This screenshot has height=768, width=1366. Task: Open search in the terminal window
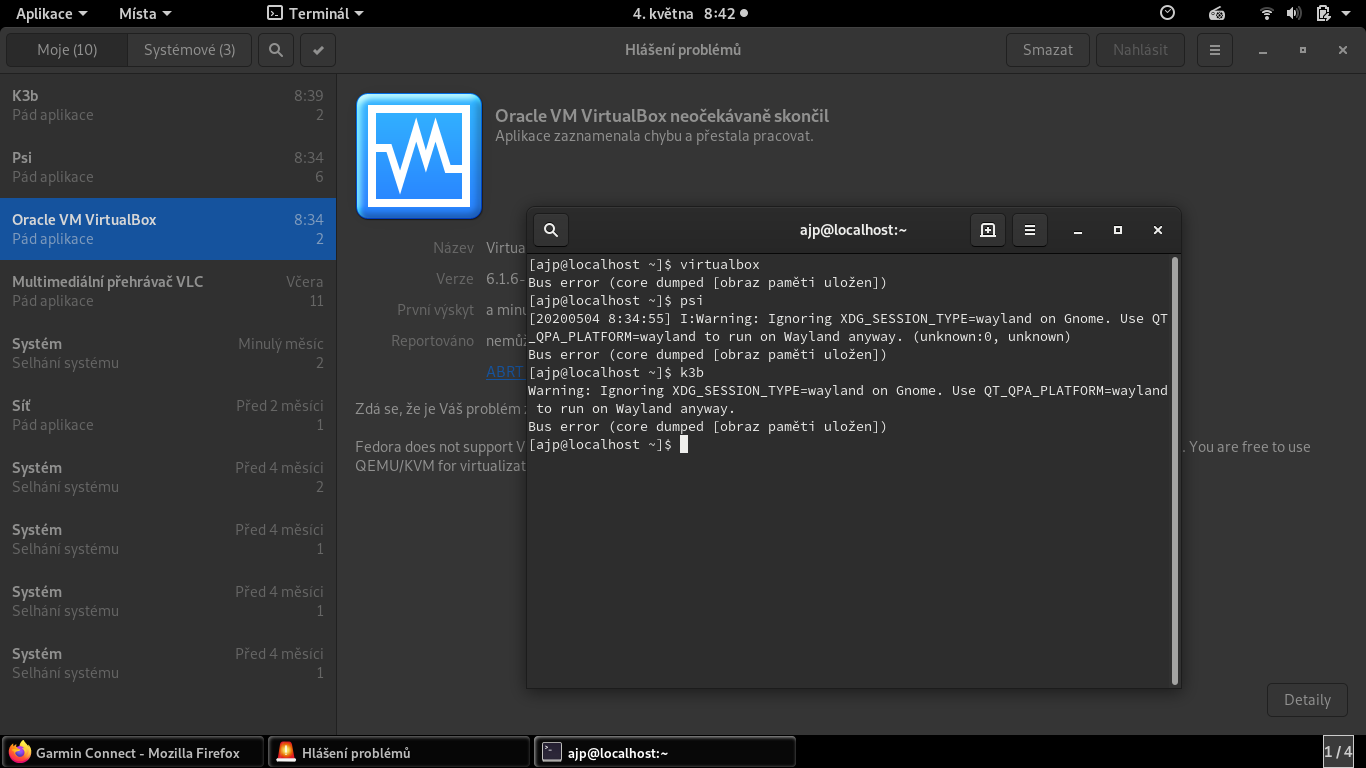point(551,230)
